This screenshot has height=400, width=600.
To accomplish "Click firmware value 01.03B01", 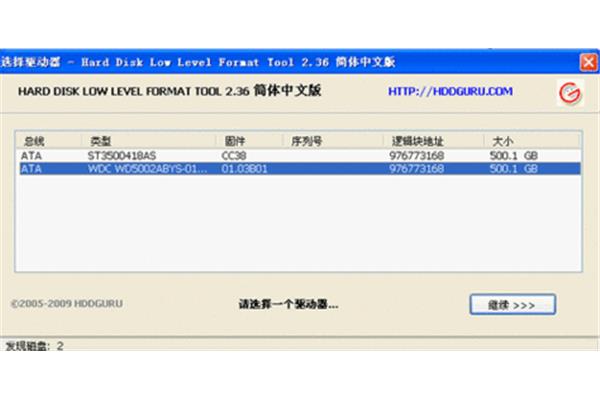I will 244,169.
